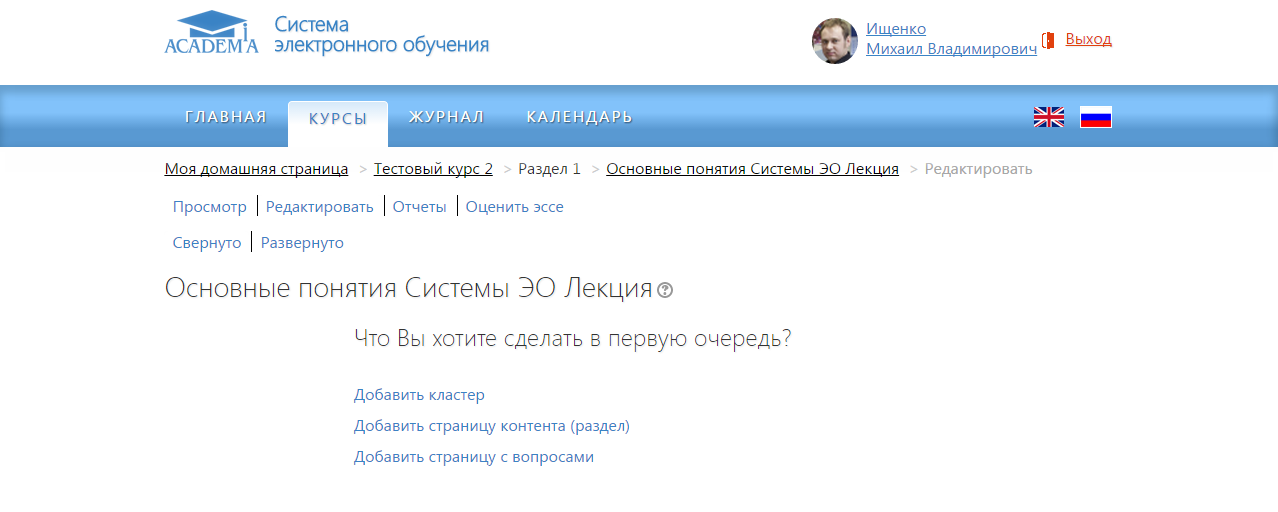Screen dimensions: 1278x512
Task: Click Добавить страницу с вопросами
Action: click(x=473, y=457)
